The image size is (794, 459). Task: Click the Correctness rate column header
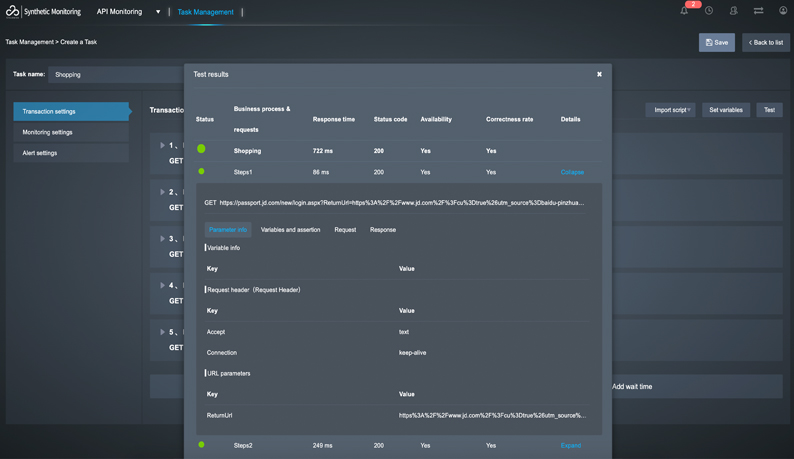pos(509,120)
